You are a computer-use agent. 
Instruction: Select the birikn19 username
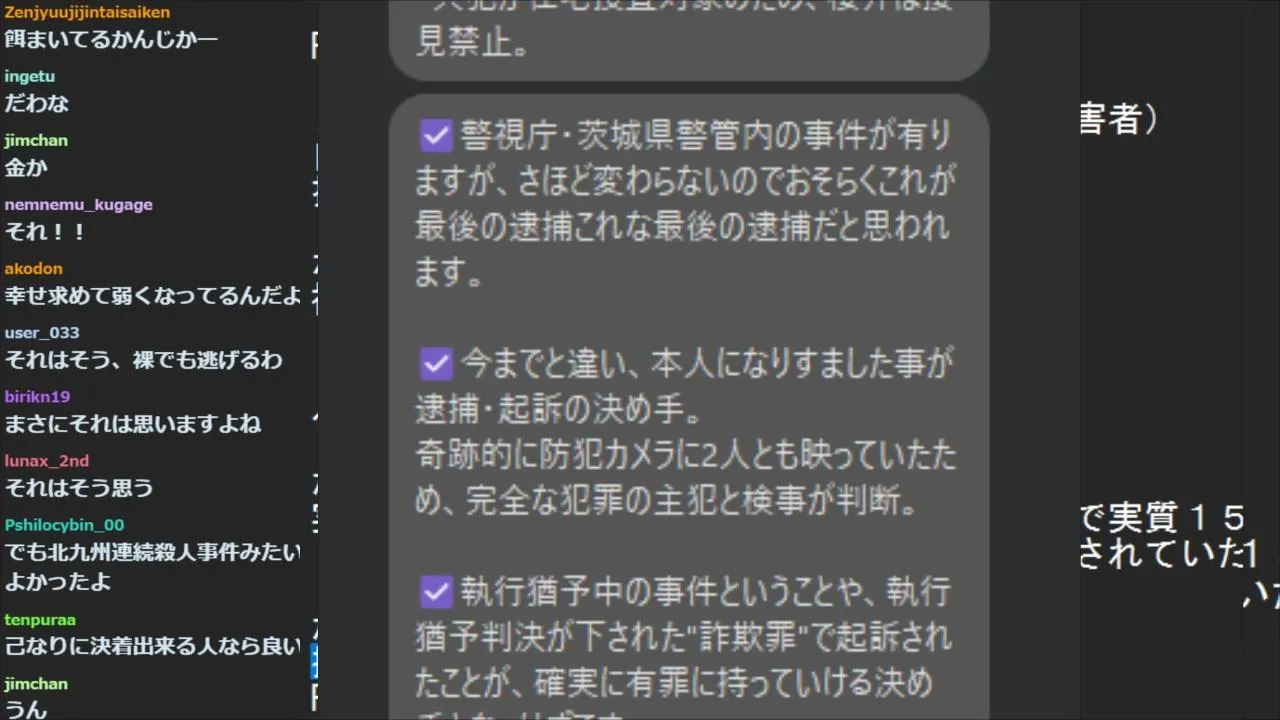pyautogui.click(x=37, y=396)
